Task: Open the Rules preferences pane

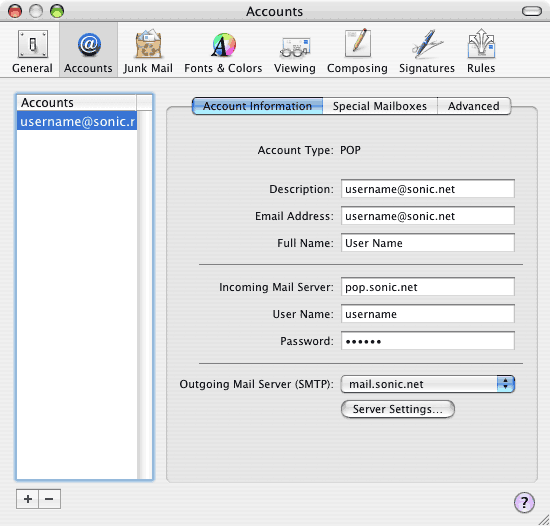Action: coord(481,51)
